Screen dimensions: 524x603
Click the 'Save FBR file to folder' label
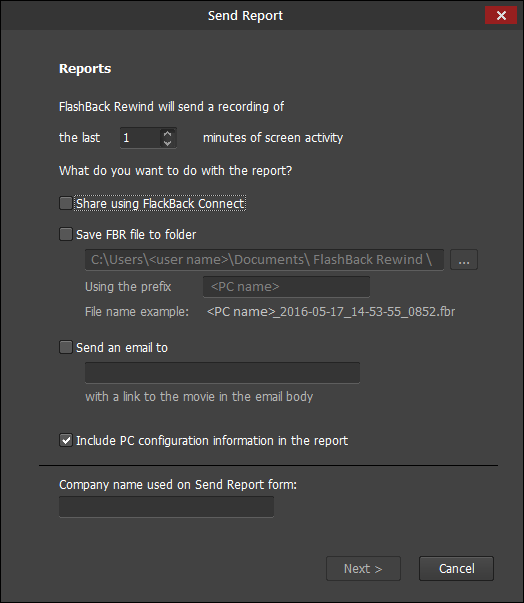tap(136, 235)
